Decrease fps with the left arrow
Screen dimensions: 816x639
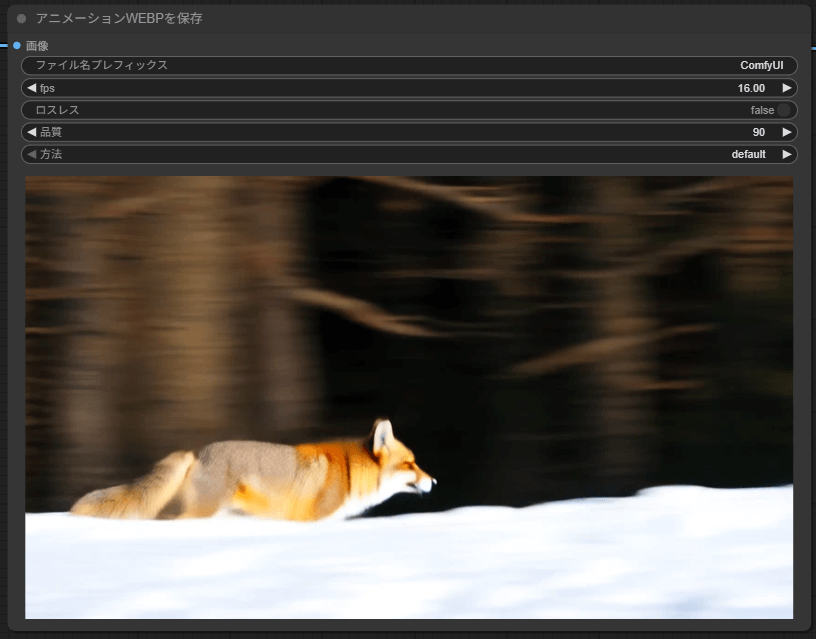(31, 88)
